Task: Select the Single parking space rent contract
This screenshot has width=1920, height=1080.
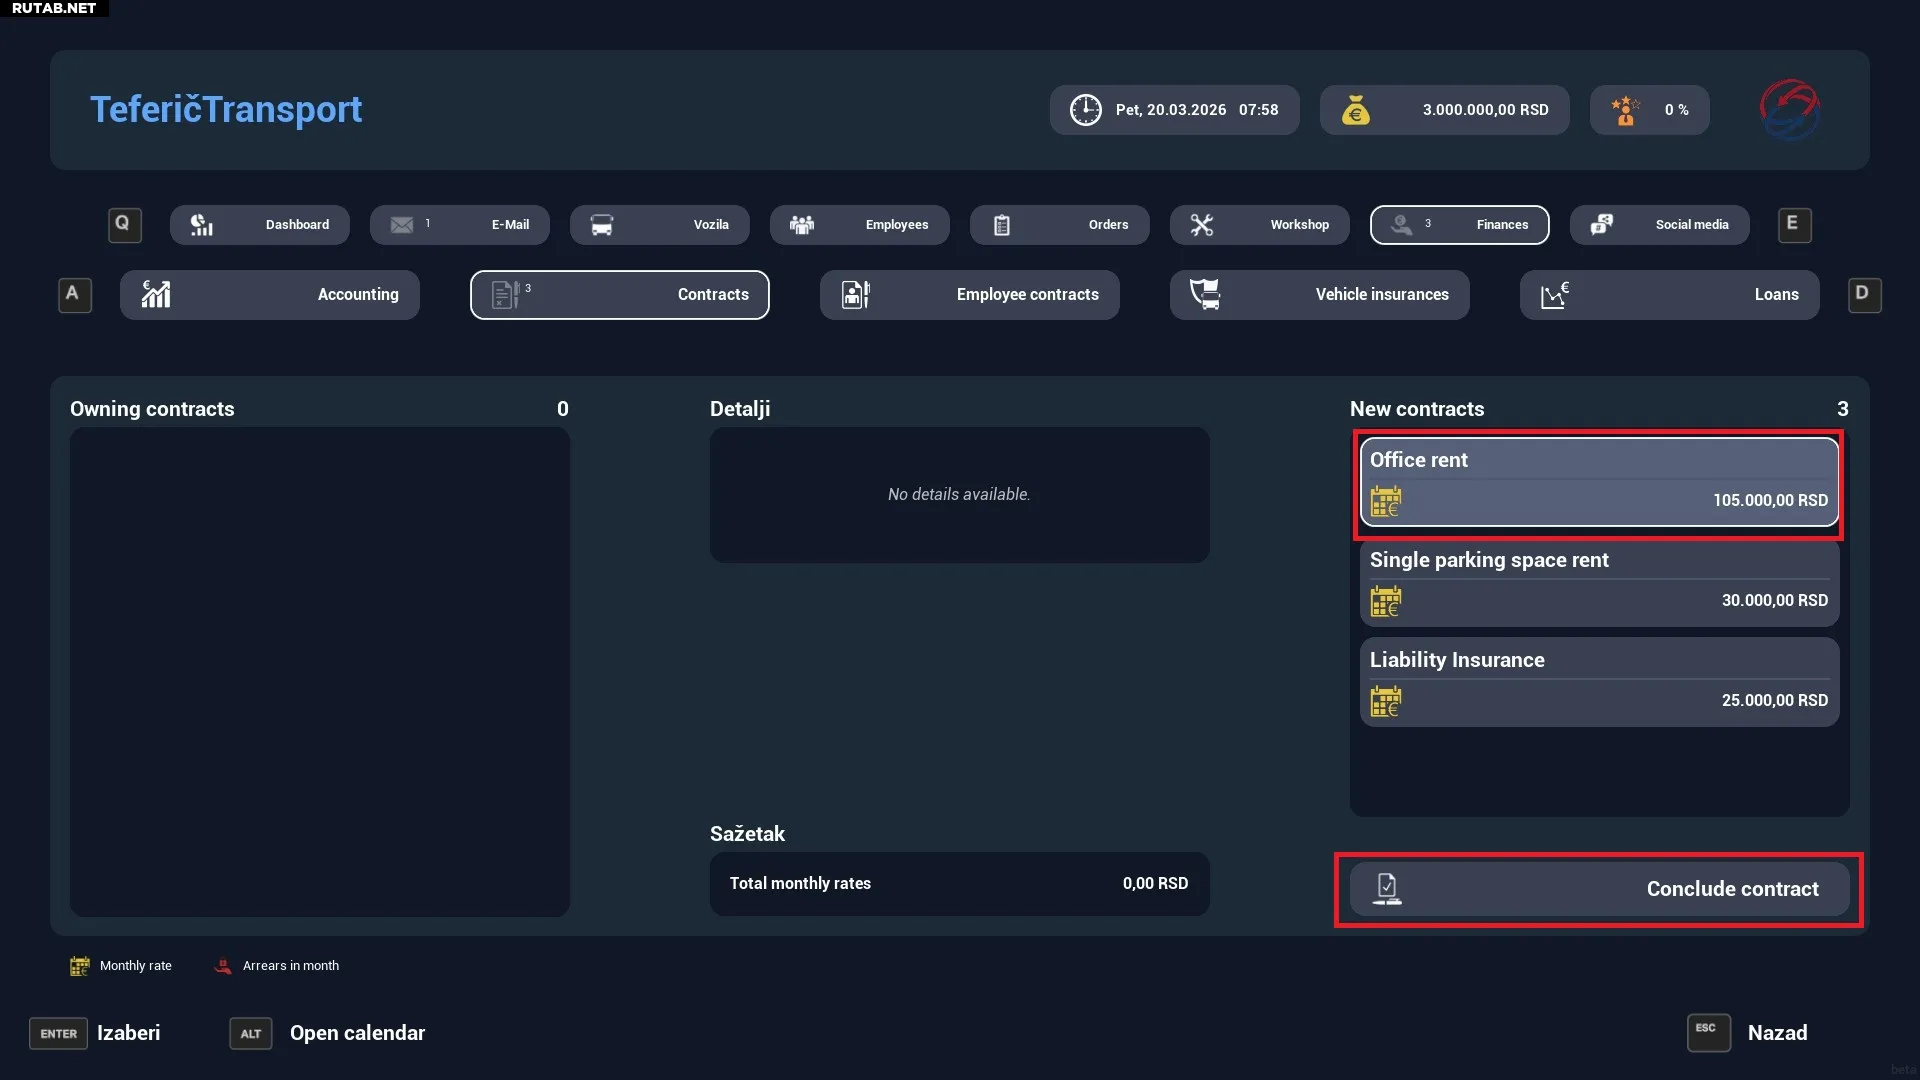Action: 1599,583
